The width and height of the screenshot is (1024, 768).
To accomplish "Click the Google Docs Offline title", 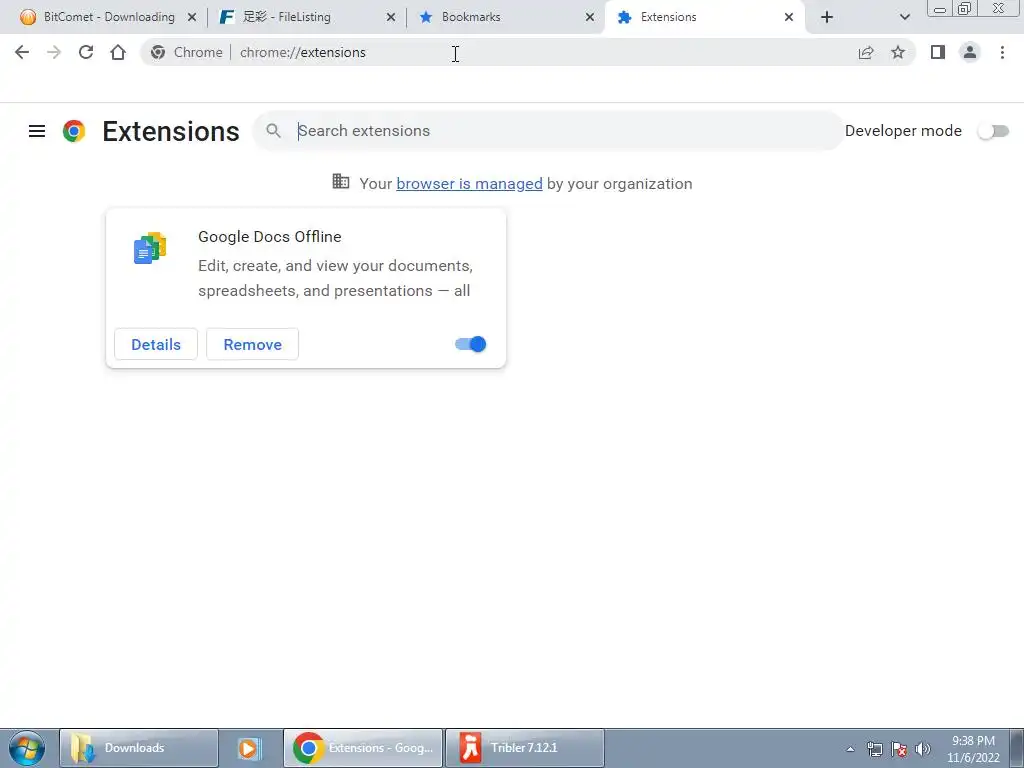I will pyautogui.click(x=270, y=236).
